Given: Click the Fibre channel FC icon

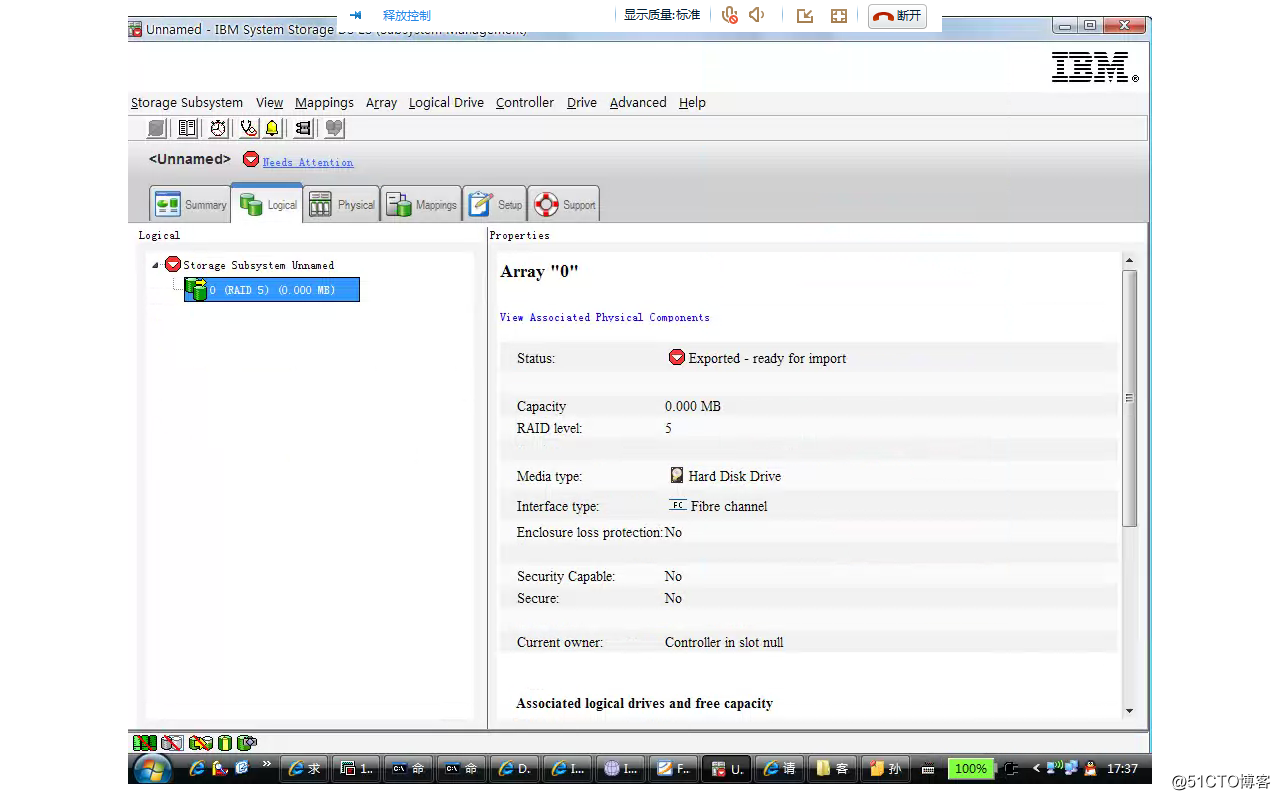Looking at the screenshot, I should (677, 505).
